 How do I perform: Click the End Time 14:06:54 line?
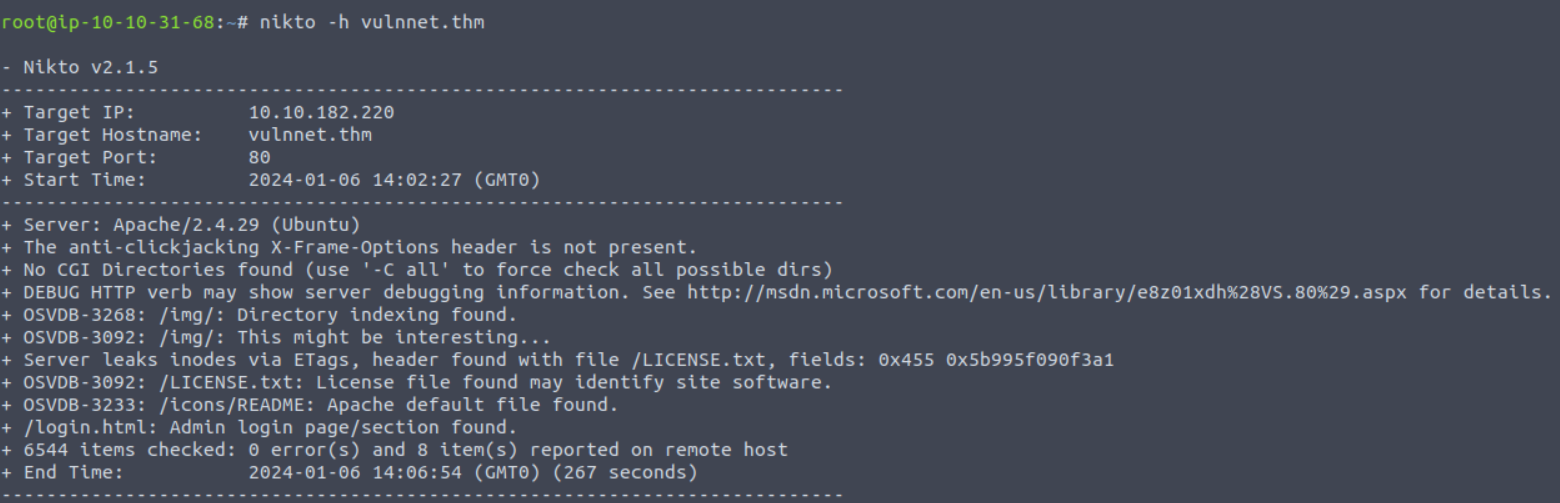(x=349, y=472)
